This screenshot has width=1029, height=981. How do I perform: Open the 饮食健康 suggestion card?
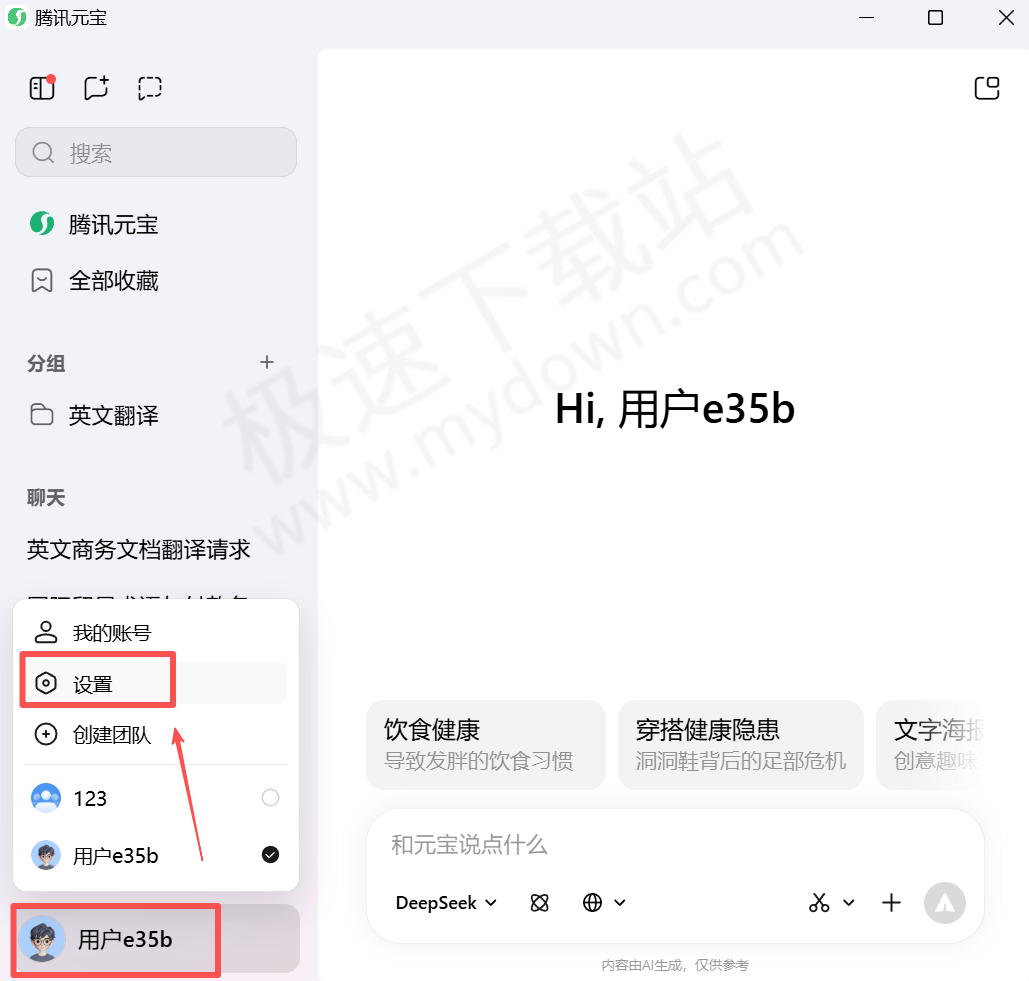coord(485,744)
